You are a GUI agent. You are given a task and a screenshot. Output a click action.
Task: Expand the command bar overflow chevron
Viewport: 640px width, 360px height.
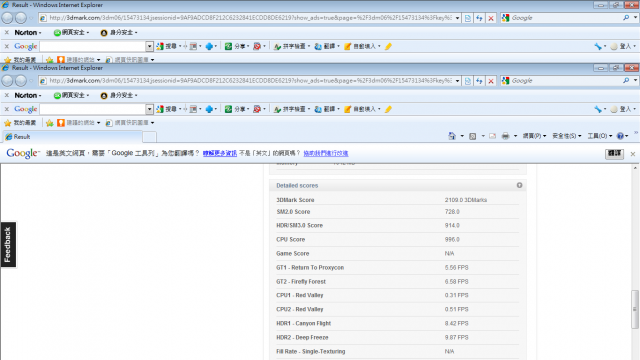point(636,133)
